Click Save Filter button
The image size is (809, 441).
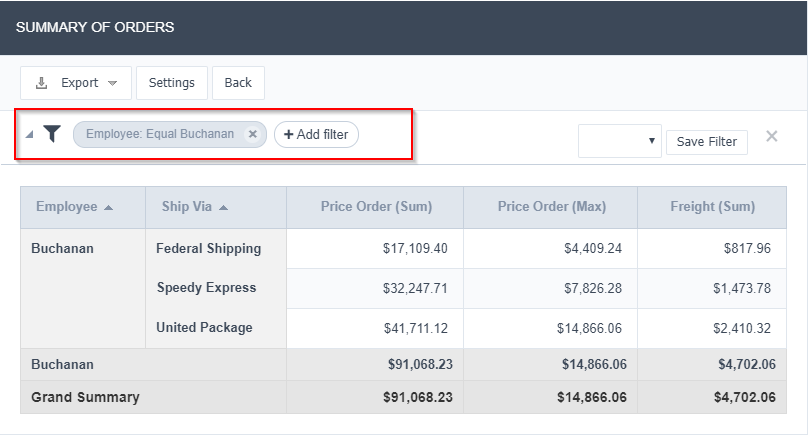[707, 142]
